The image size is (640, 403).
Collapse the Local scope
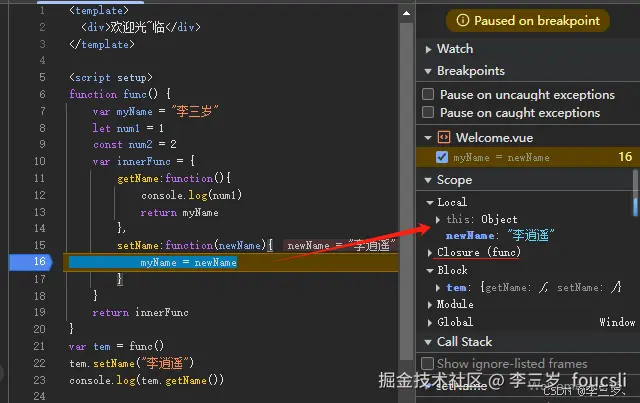429,202
